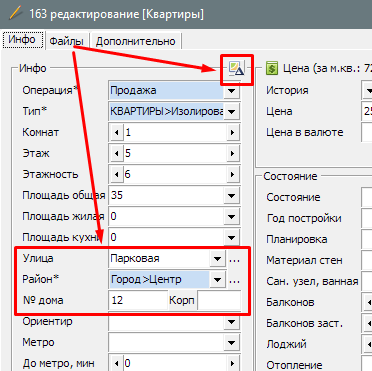Open the Метро dropdown
372x371 pixels.
(x=231, y=343)
